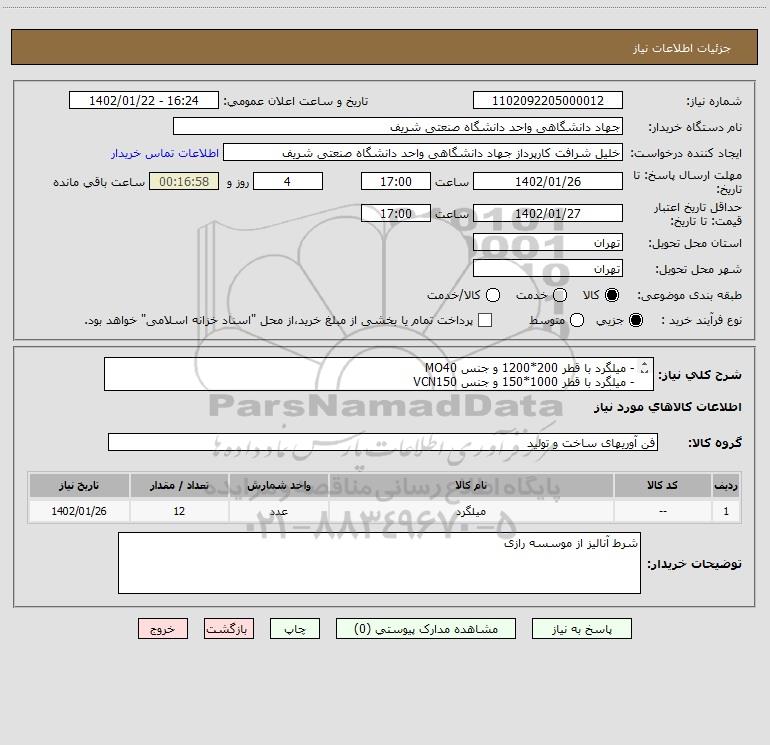Click the price validity hour 17:00 field
Image resolution: width=770 pixels, height=745 pixels.
(396, 213)
